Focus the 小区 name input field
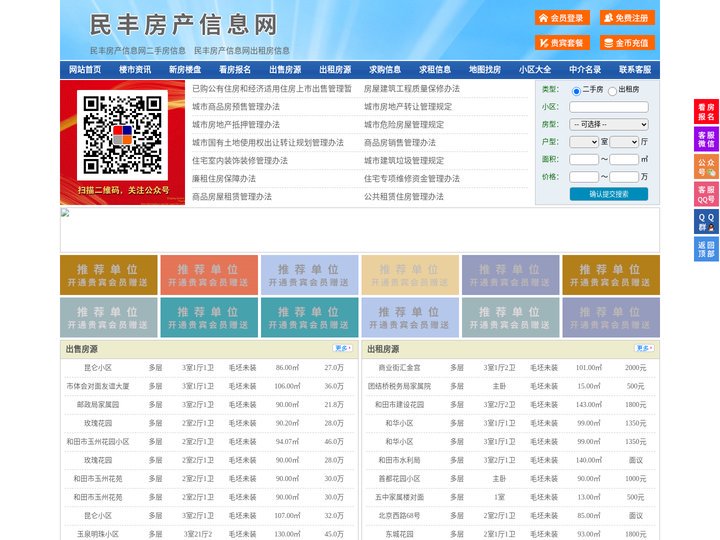 point(609,107)
